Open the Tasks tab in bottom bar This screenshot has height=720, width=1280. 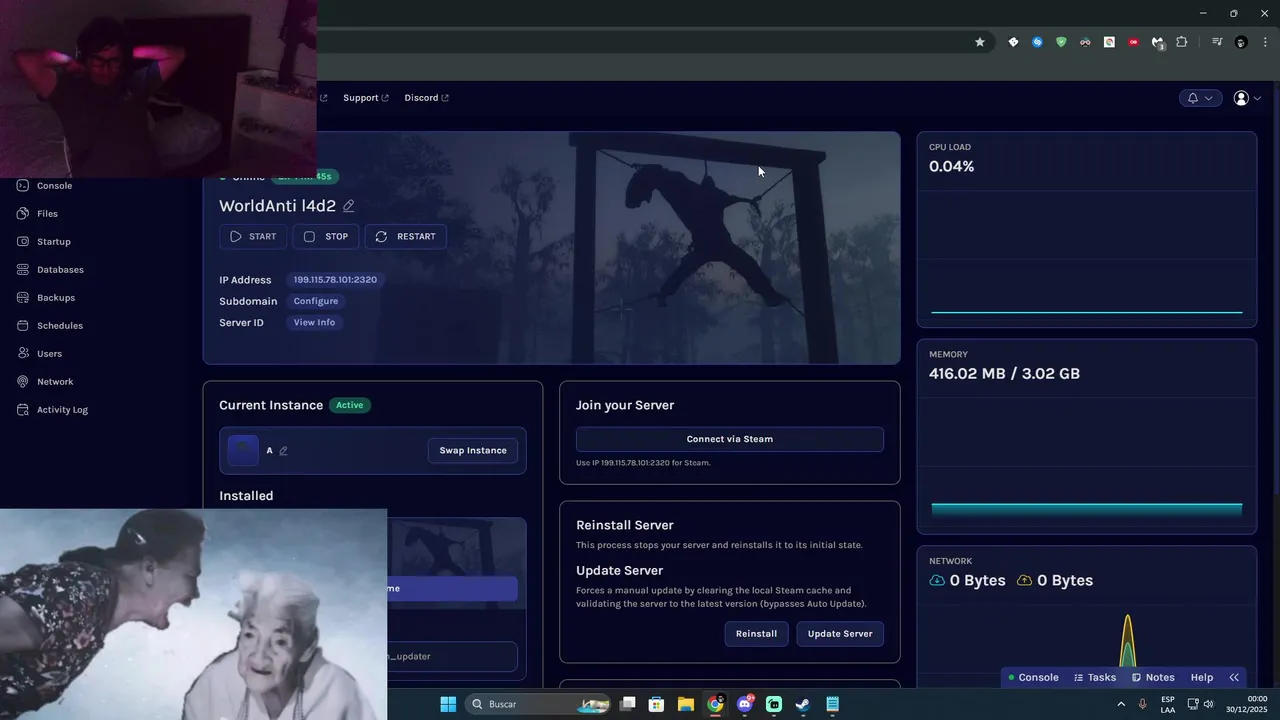click(x=1095, y=678)
